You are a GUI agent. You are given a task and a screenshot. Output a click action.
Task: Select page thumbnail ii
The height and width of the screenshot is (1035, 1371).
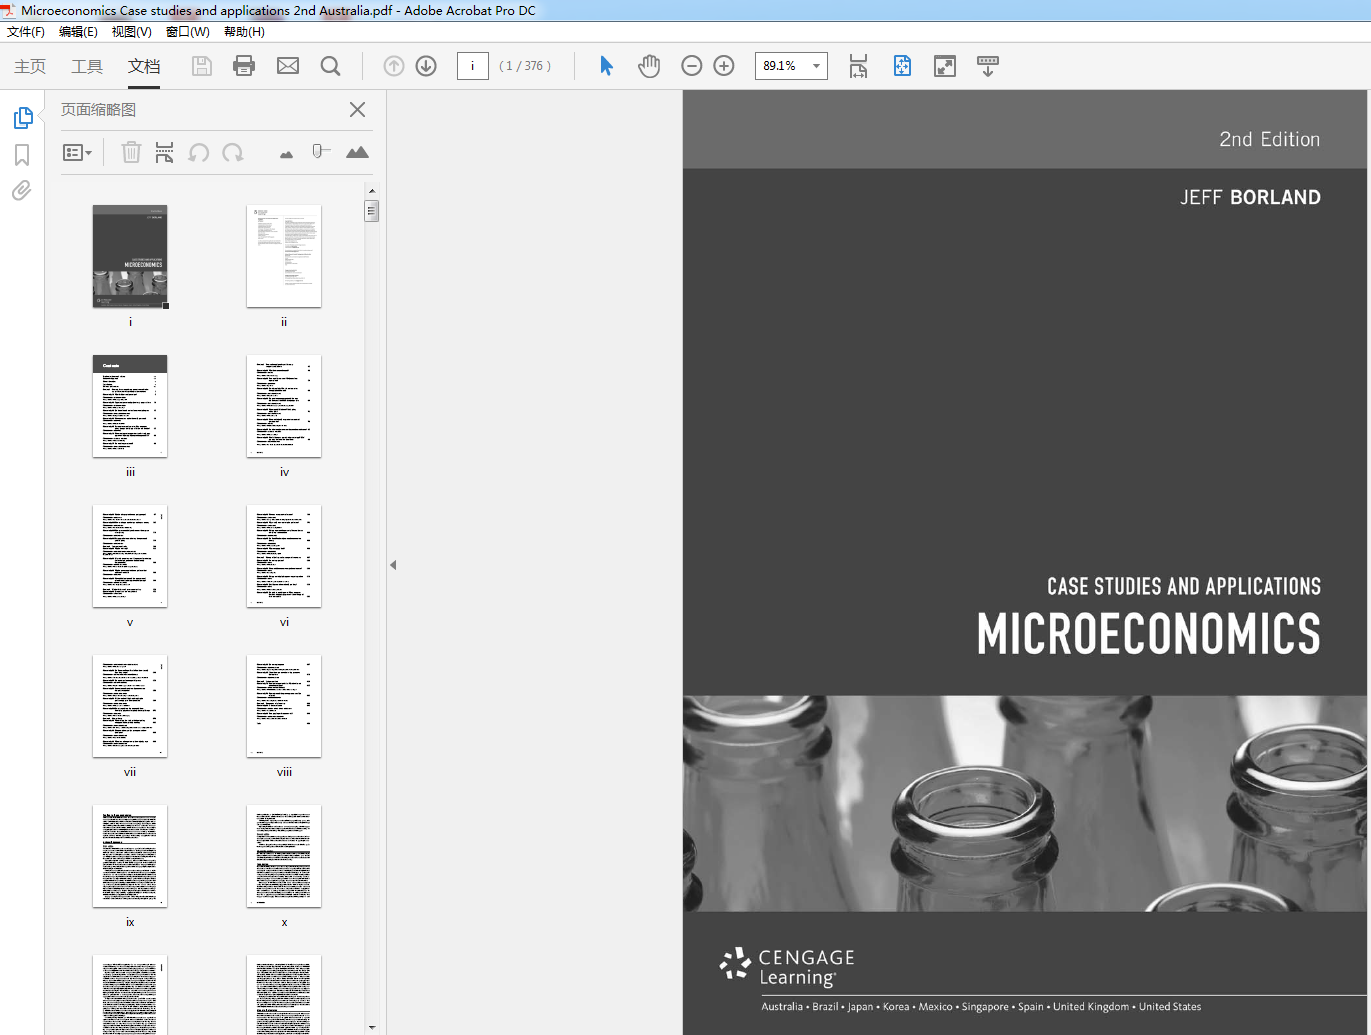[284, 256]
